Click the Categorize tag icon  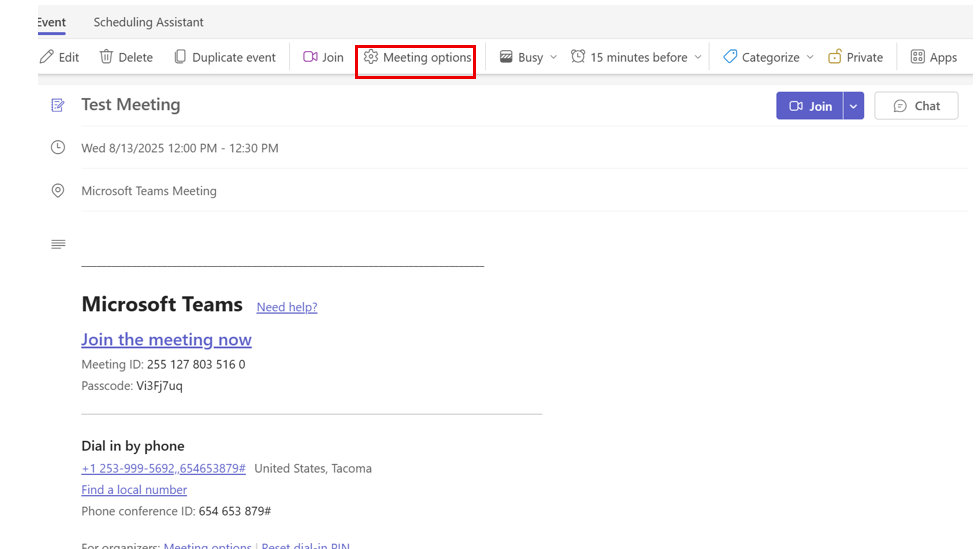pos(730,57)
